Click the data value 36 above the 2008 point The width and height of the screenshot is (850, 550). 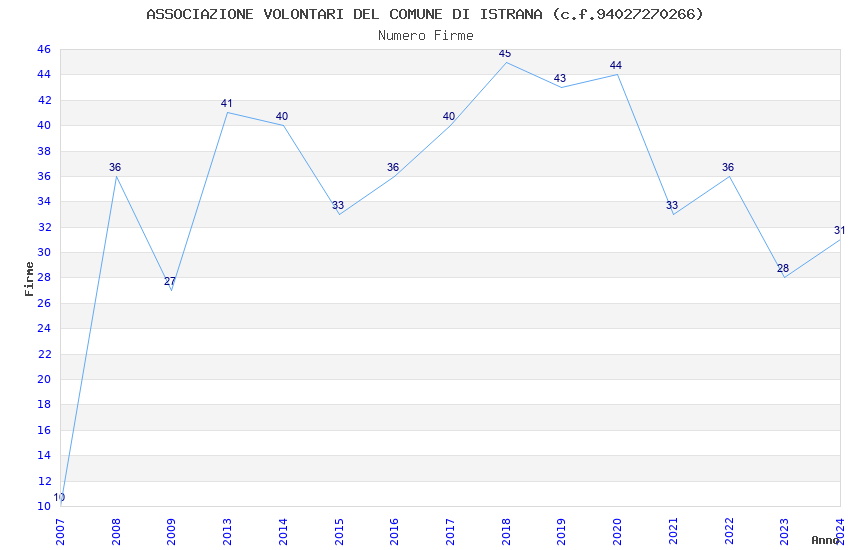click(115, 167)
